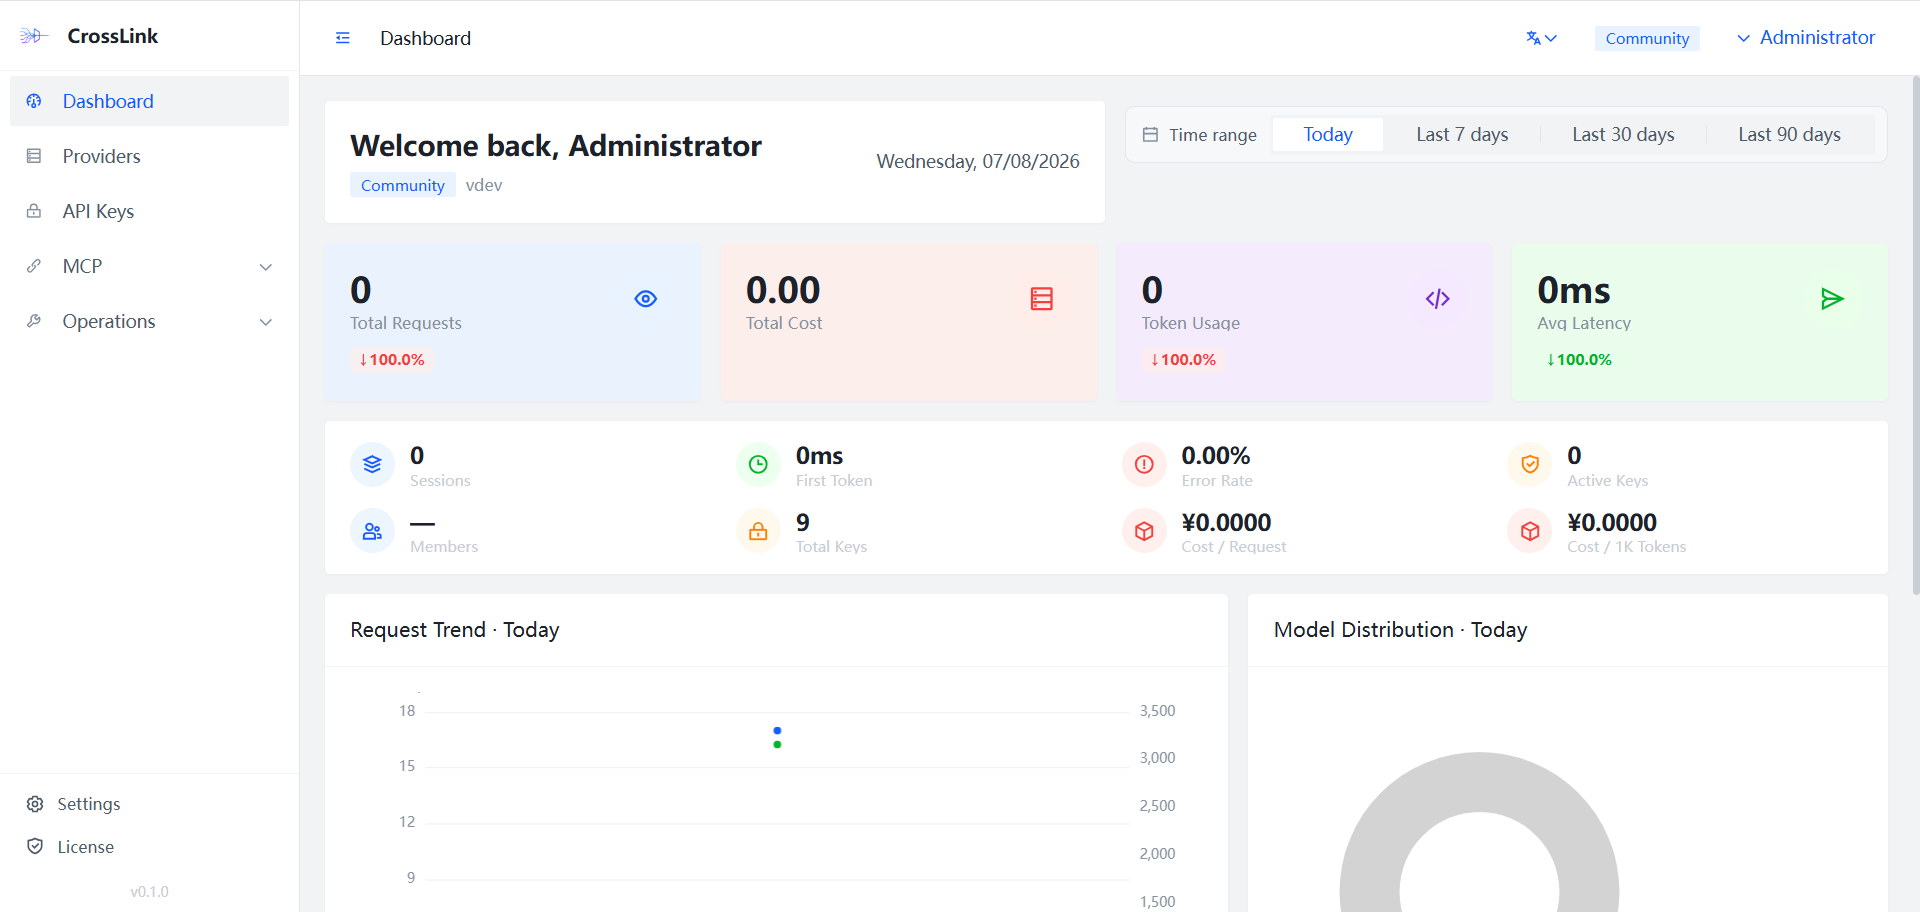Click the Total Requests eye icon

(x=646, y=299)
